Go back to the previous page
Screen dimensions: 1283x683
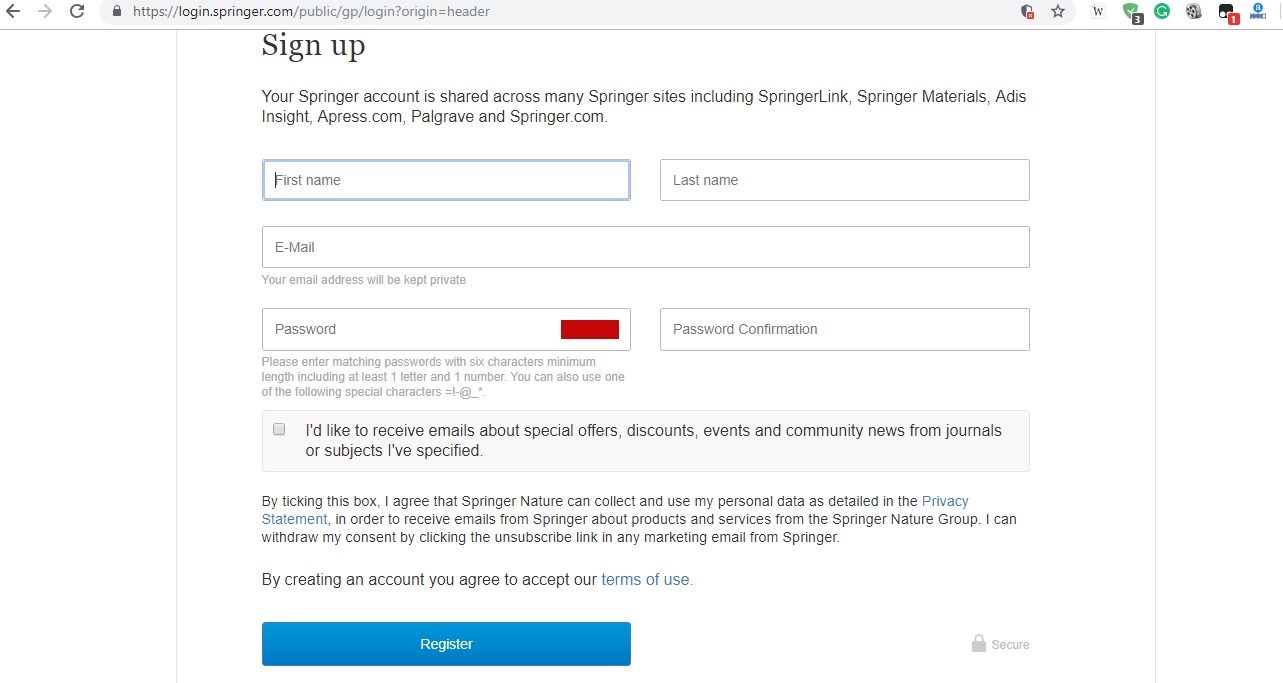pos(14,12)
